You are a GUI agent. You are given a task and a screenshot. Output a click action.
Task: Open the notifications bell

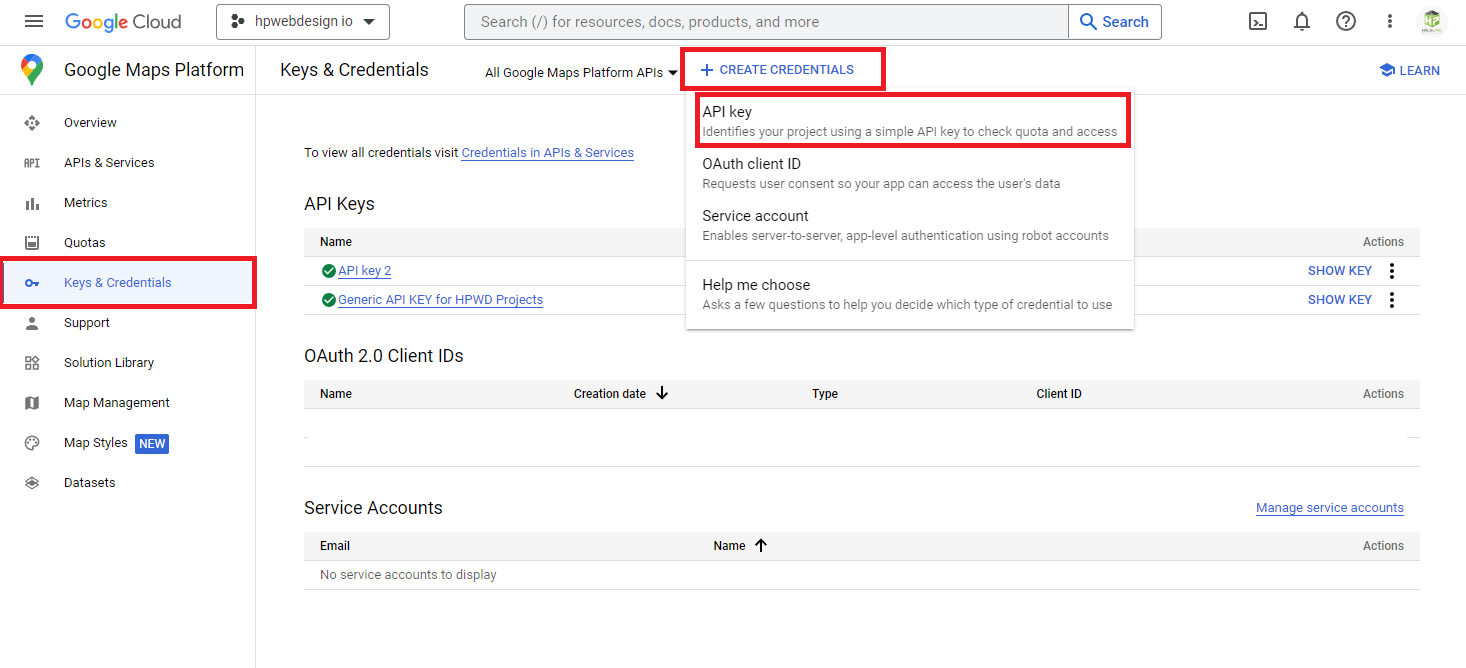point(1302,22)
